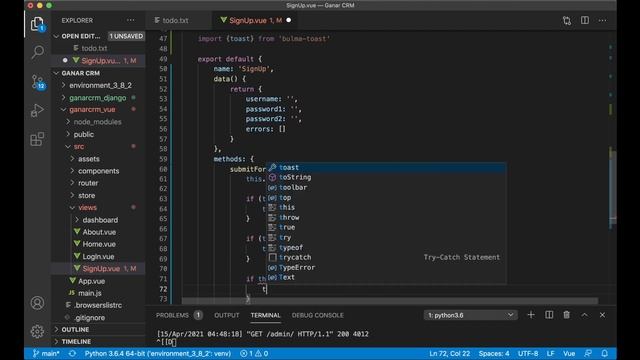Screen dimensions: 640x360
Task: Open Home.vue in the file tree
Action: 99,244
